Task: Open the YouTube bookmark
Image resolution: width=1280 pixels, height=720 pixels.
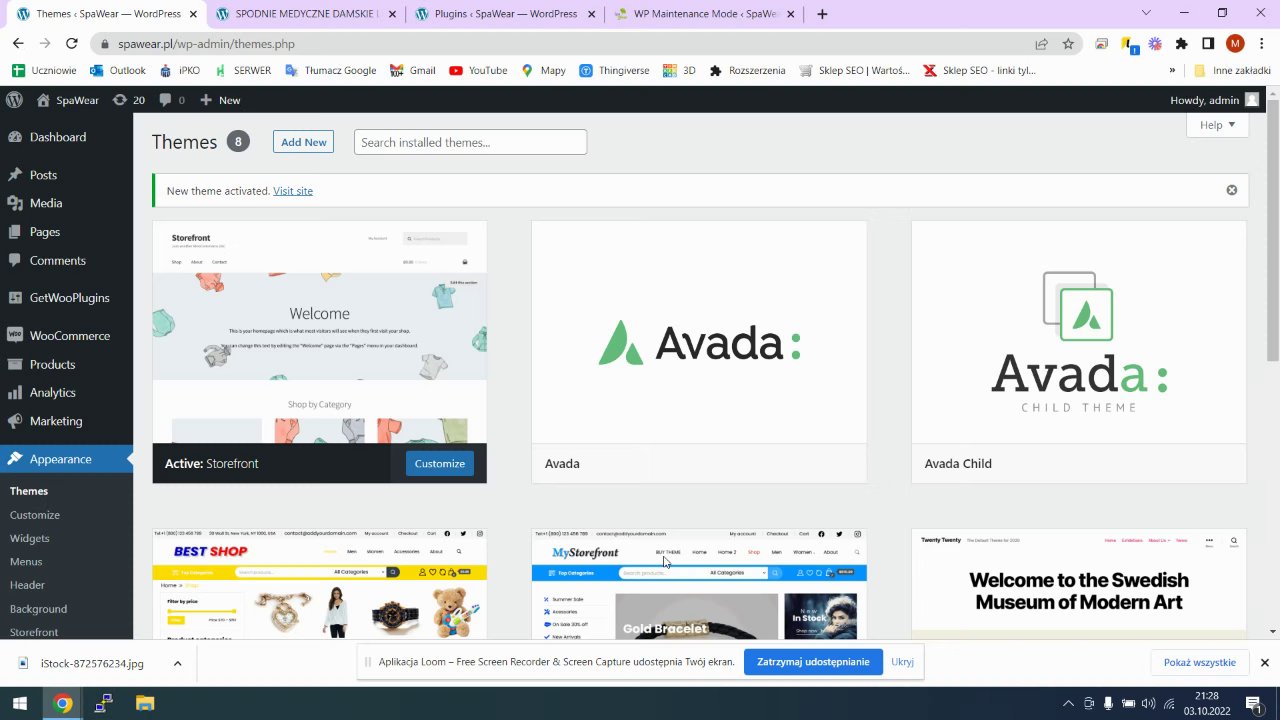Action: [x=478, y=71]
